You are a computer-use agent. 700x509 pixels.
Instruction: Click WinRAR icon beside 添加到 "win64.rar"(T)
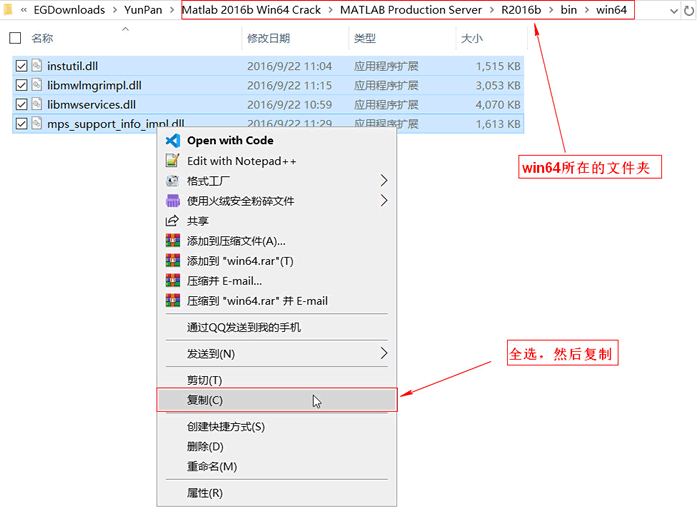click(x=173, y=261)
